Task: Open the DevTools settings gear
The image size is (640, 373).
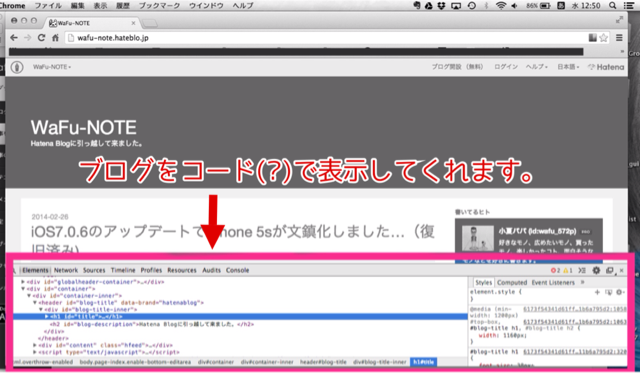Action: 596,270
